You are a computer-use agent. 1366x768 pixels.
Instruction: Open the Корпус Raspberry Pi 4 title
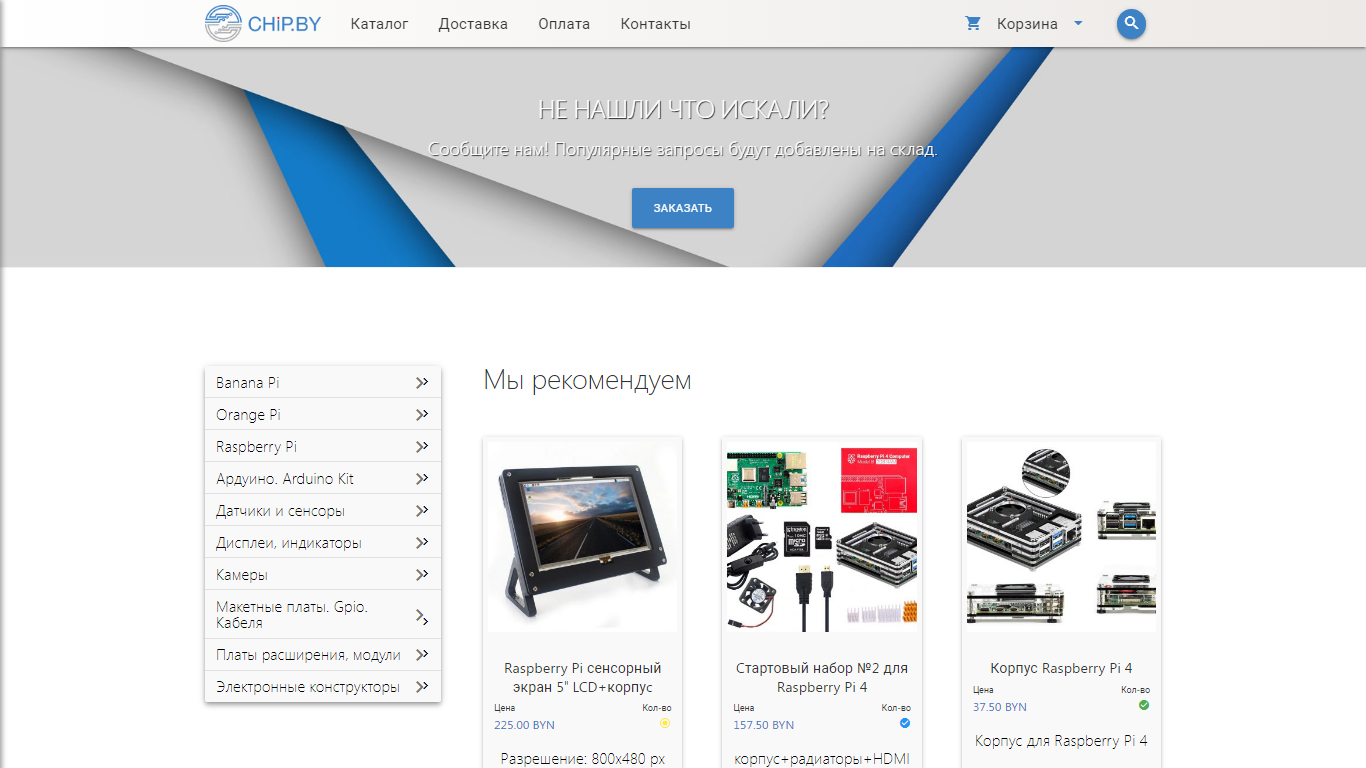tap(1061, 667)
